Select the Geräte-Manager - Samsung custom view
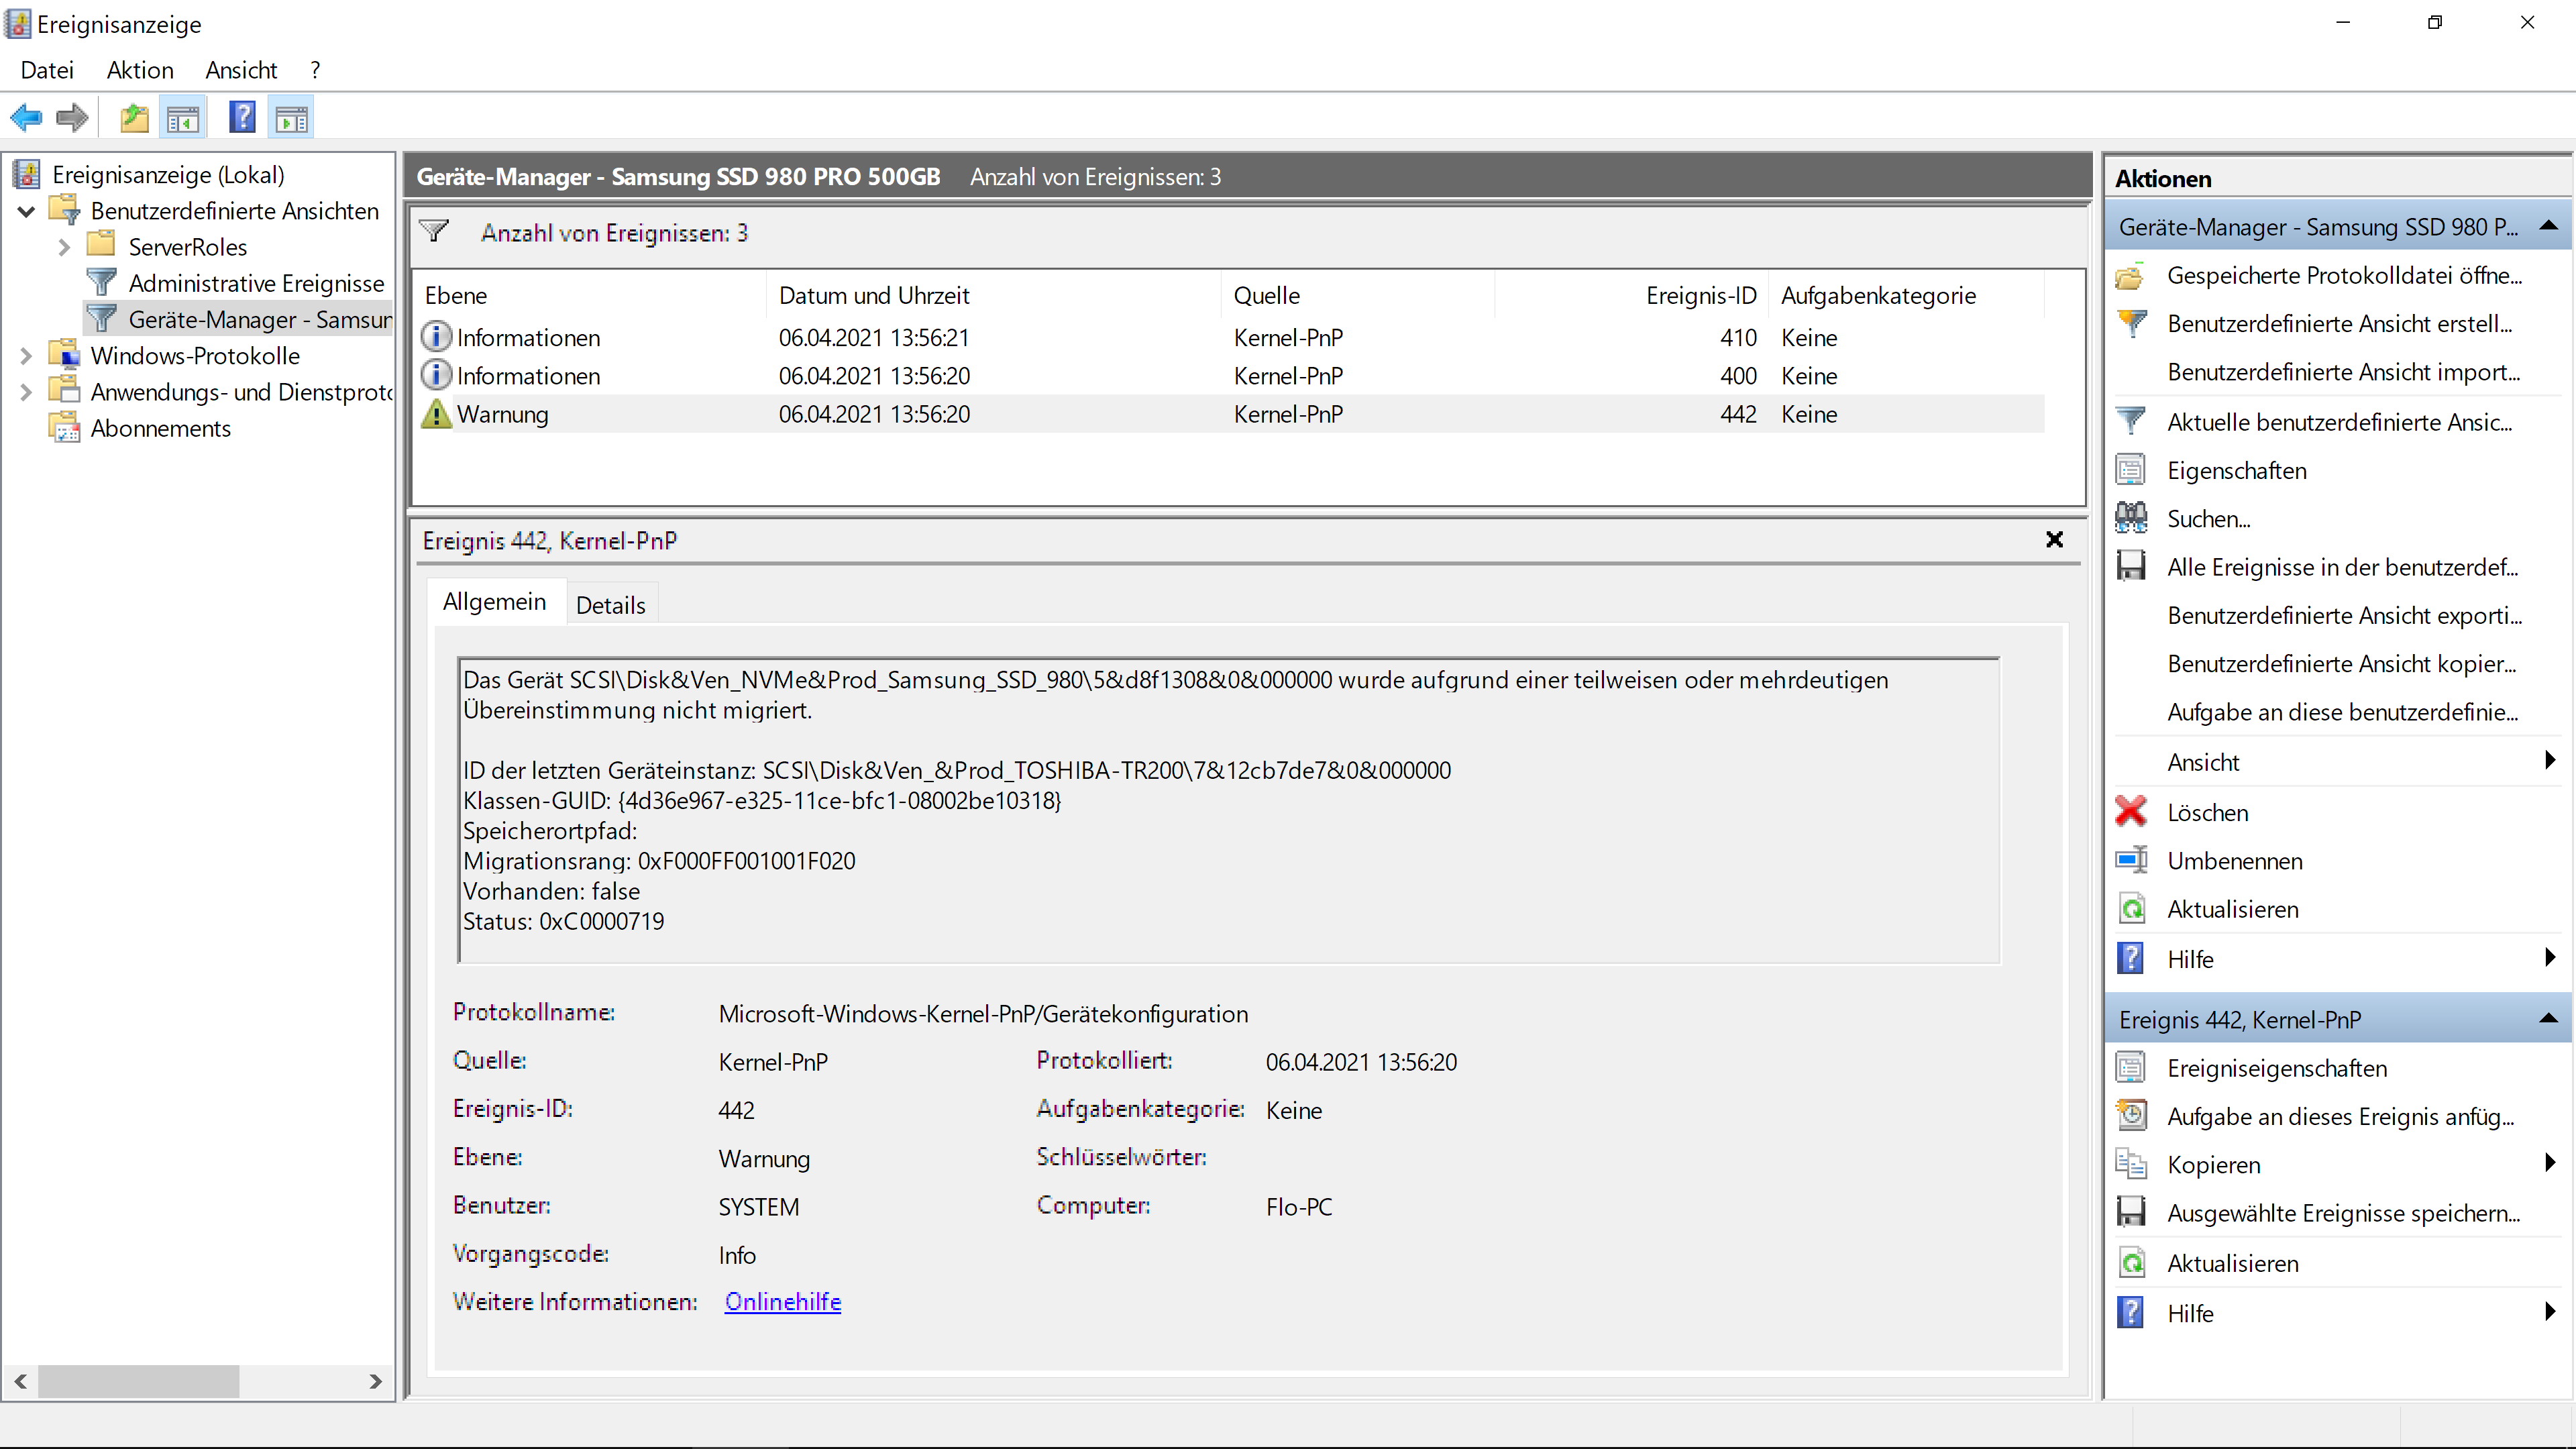 (260, 320)
